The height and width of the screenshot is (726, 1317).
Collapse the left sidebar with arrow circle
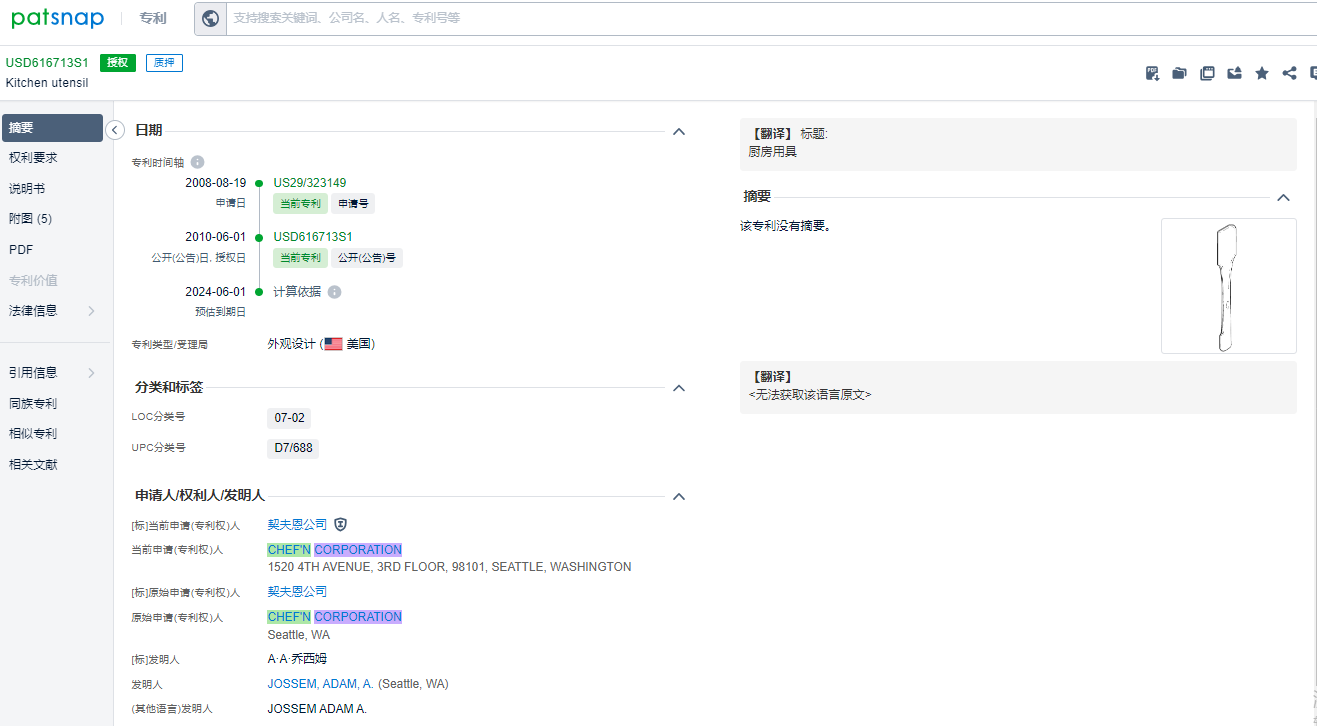[115, 130]
